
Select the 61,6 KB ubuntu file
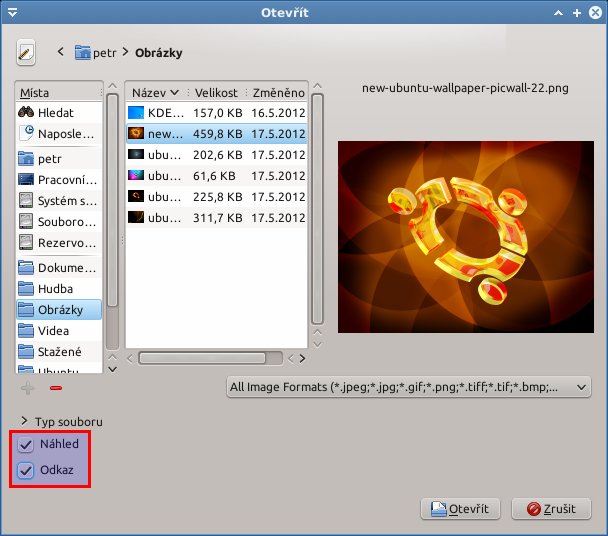[x=217, y=176]
